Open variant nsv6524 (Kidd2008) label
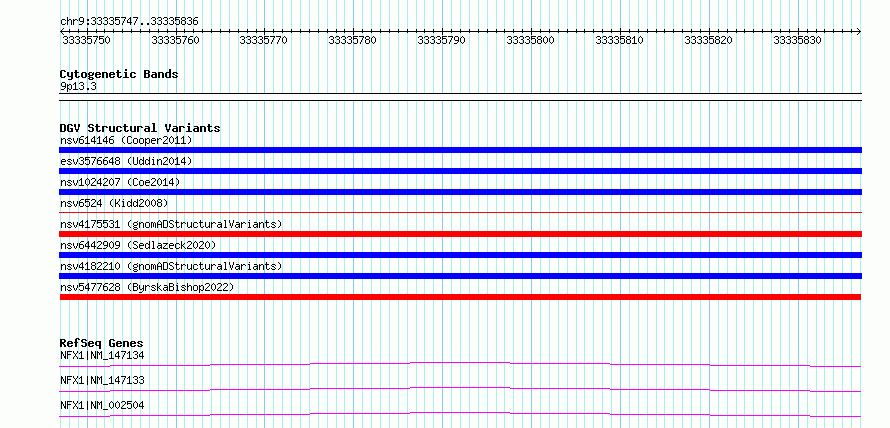 (x=114, y=203)
